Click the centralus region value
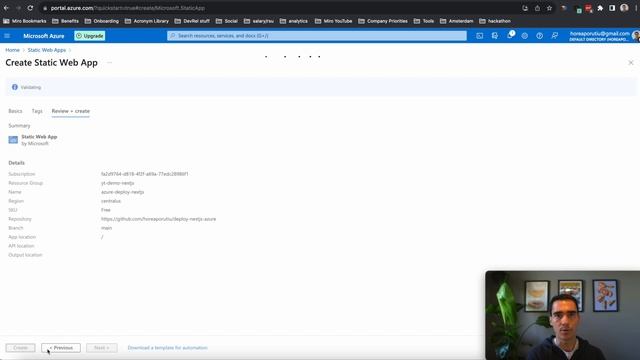 coord(111,201)
